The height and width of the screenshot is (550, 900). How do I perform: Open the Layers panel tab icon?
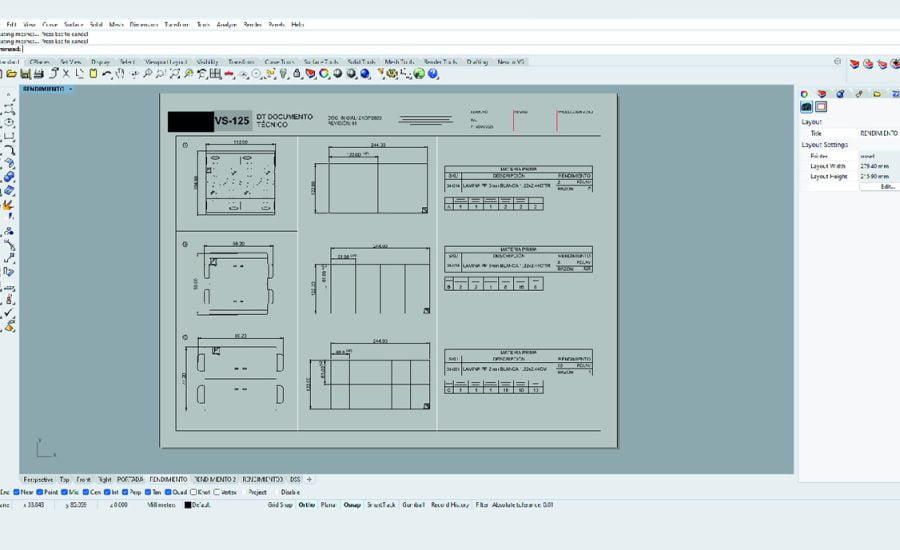822,94
